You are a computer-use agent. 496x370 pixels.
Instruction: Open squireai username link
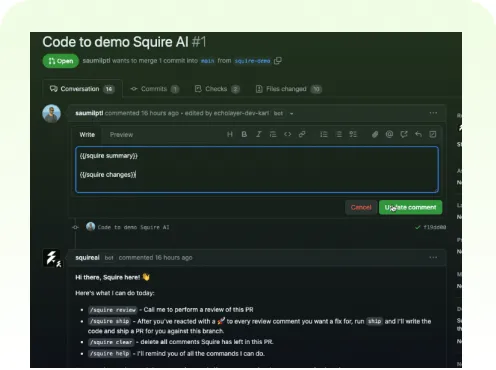click(x=87, y=258)
